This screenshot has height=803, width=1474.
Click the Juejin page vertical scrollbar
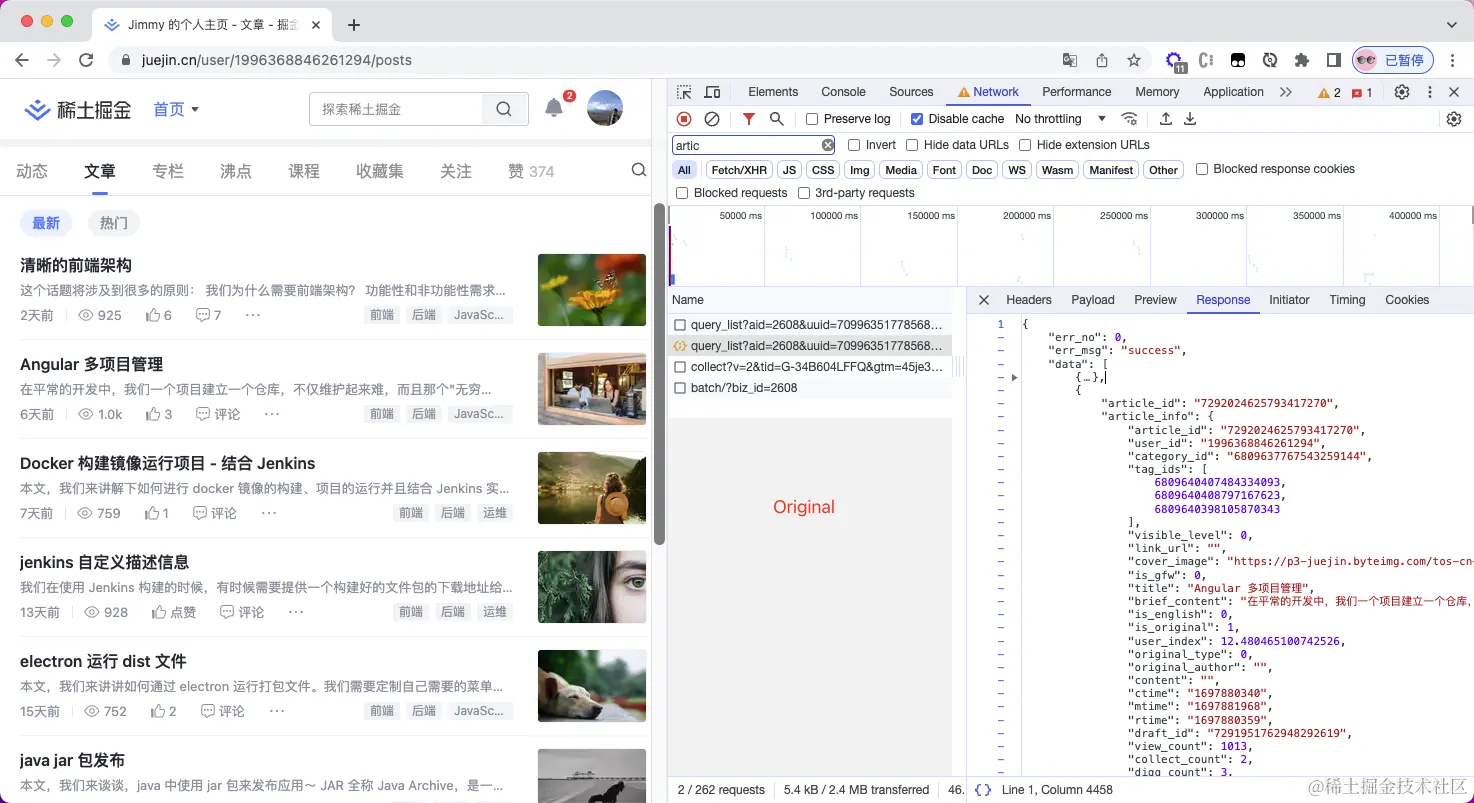click(x=659, y=374)
